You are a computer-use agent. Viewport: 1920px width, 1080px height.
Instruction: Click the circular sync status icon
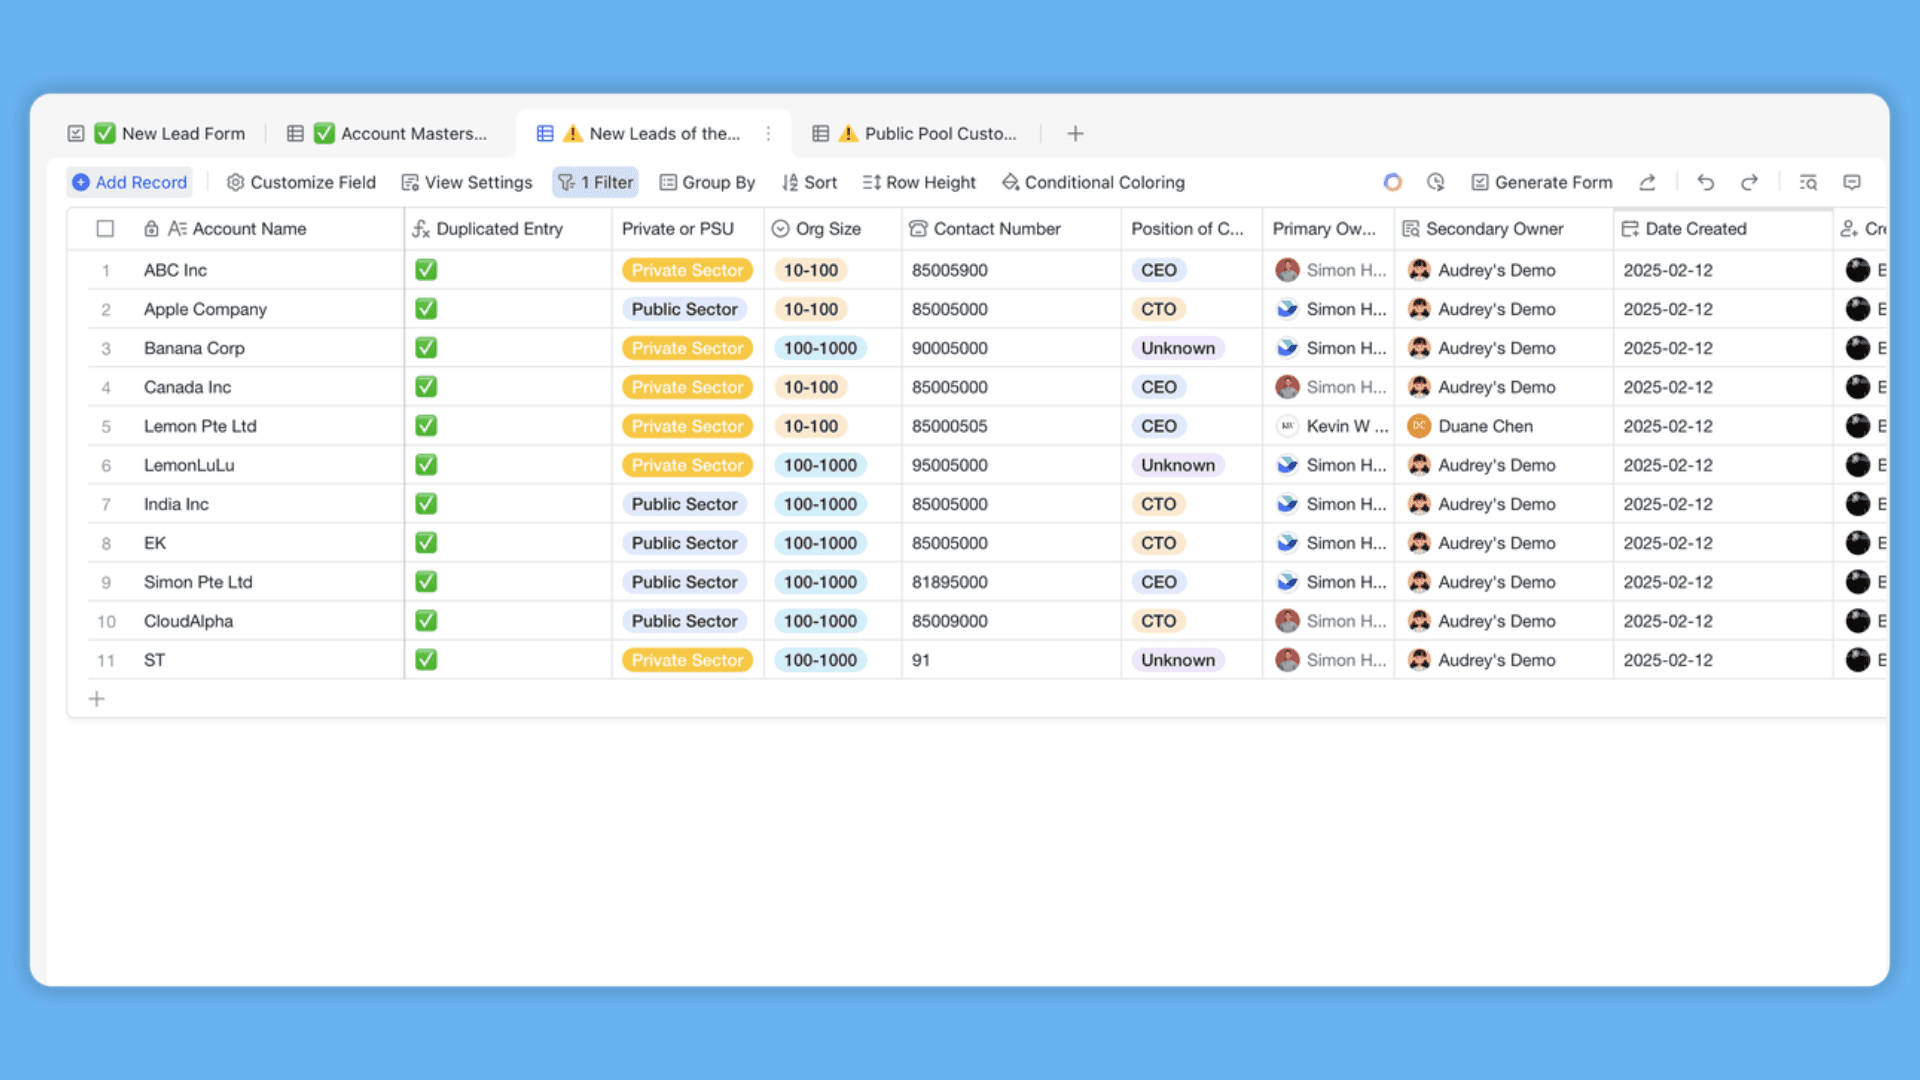(1393, 182)
